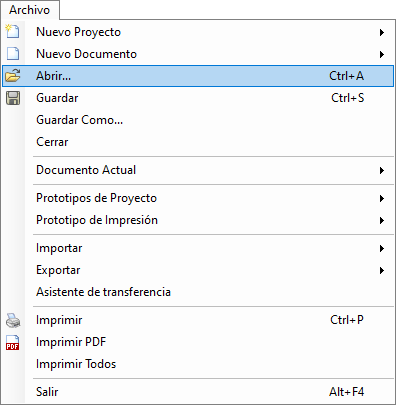Click the blank page Nuevo Documento icon
This screenshot has height=405, width=396.
(13, 54)
